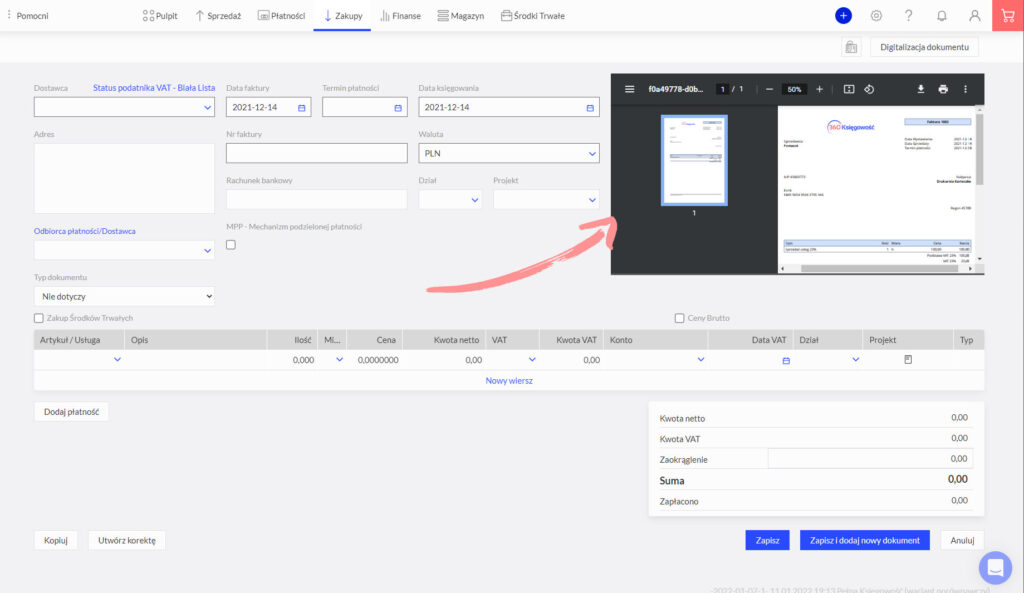
Task: Rotate the PDF document
Action: click(869, 89)
